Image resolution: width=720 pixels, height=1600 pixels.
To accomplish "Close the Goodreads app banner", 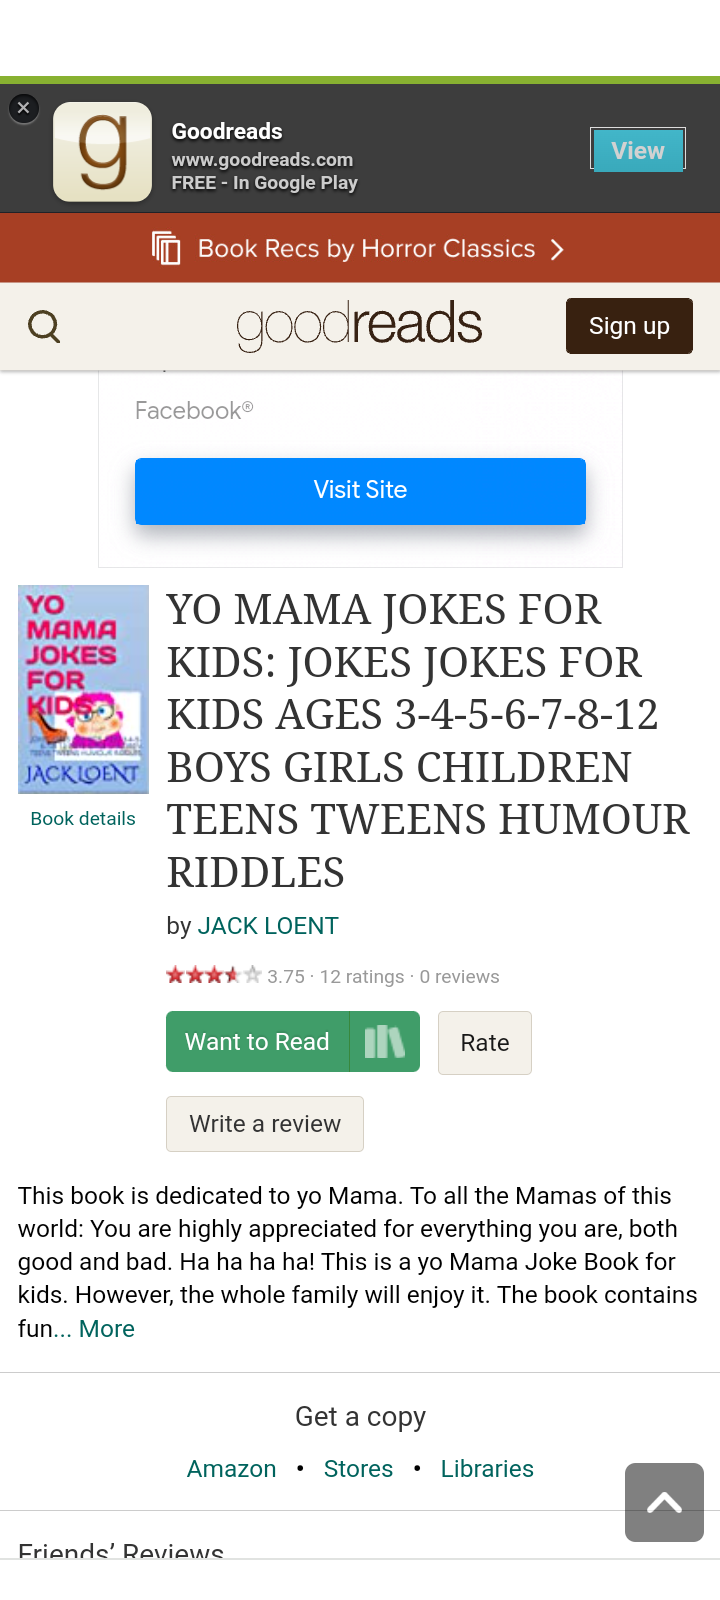I will (x=24, y=108).
